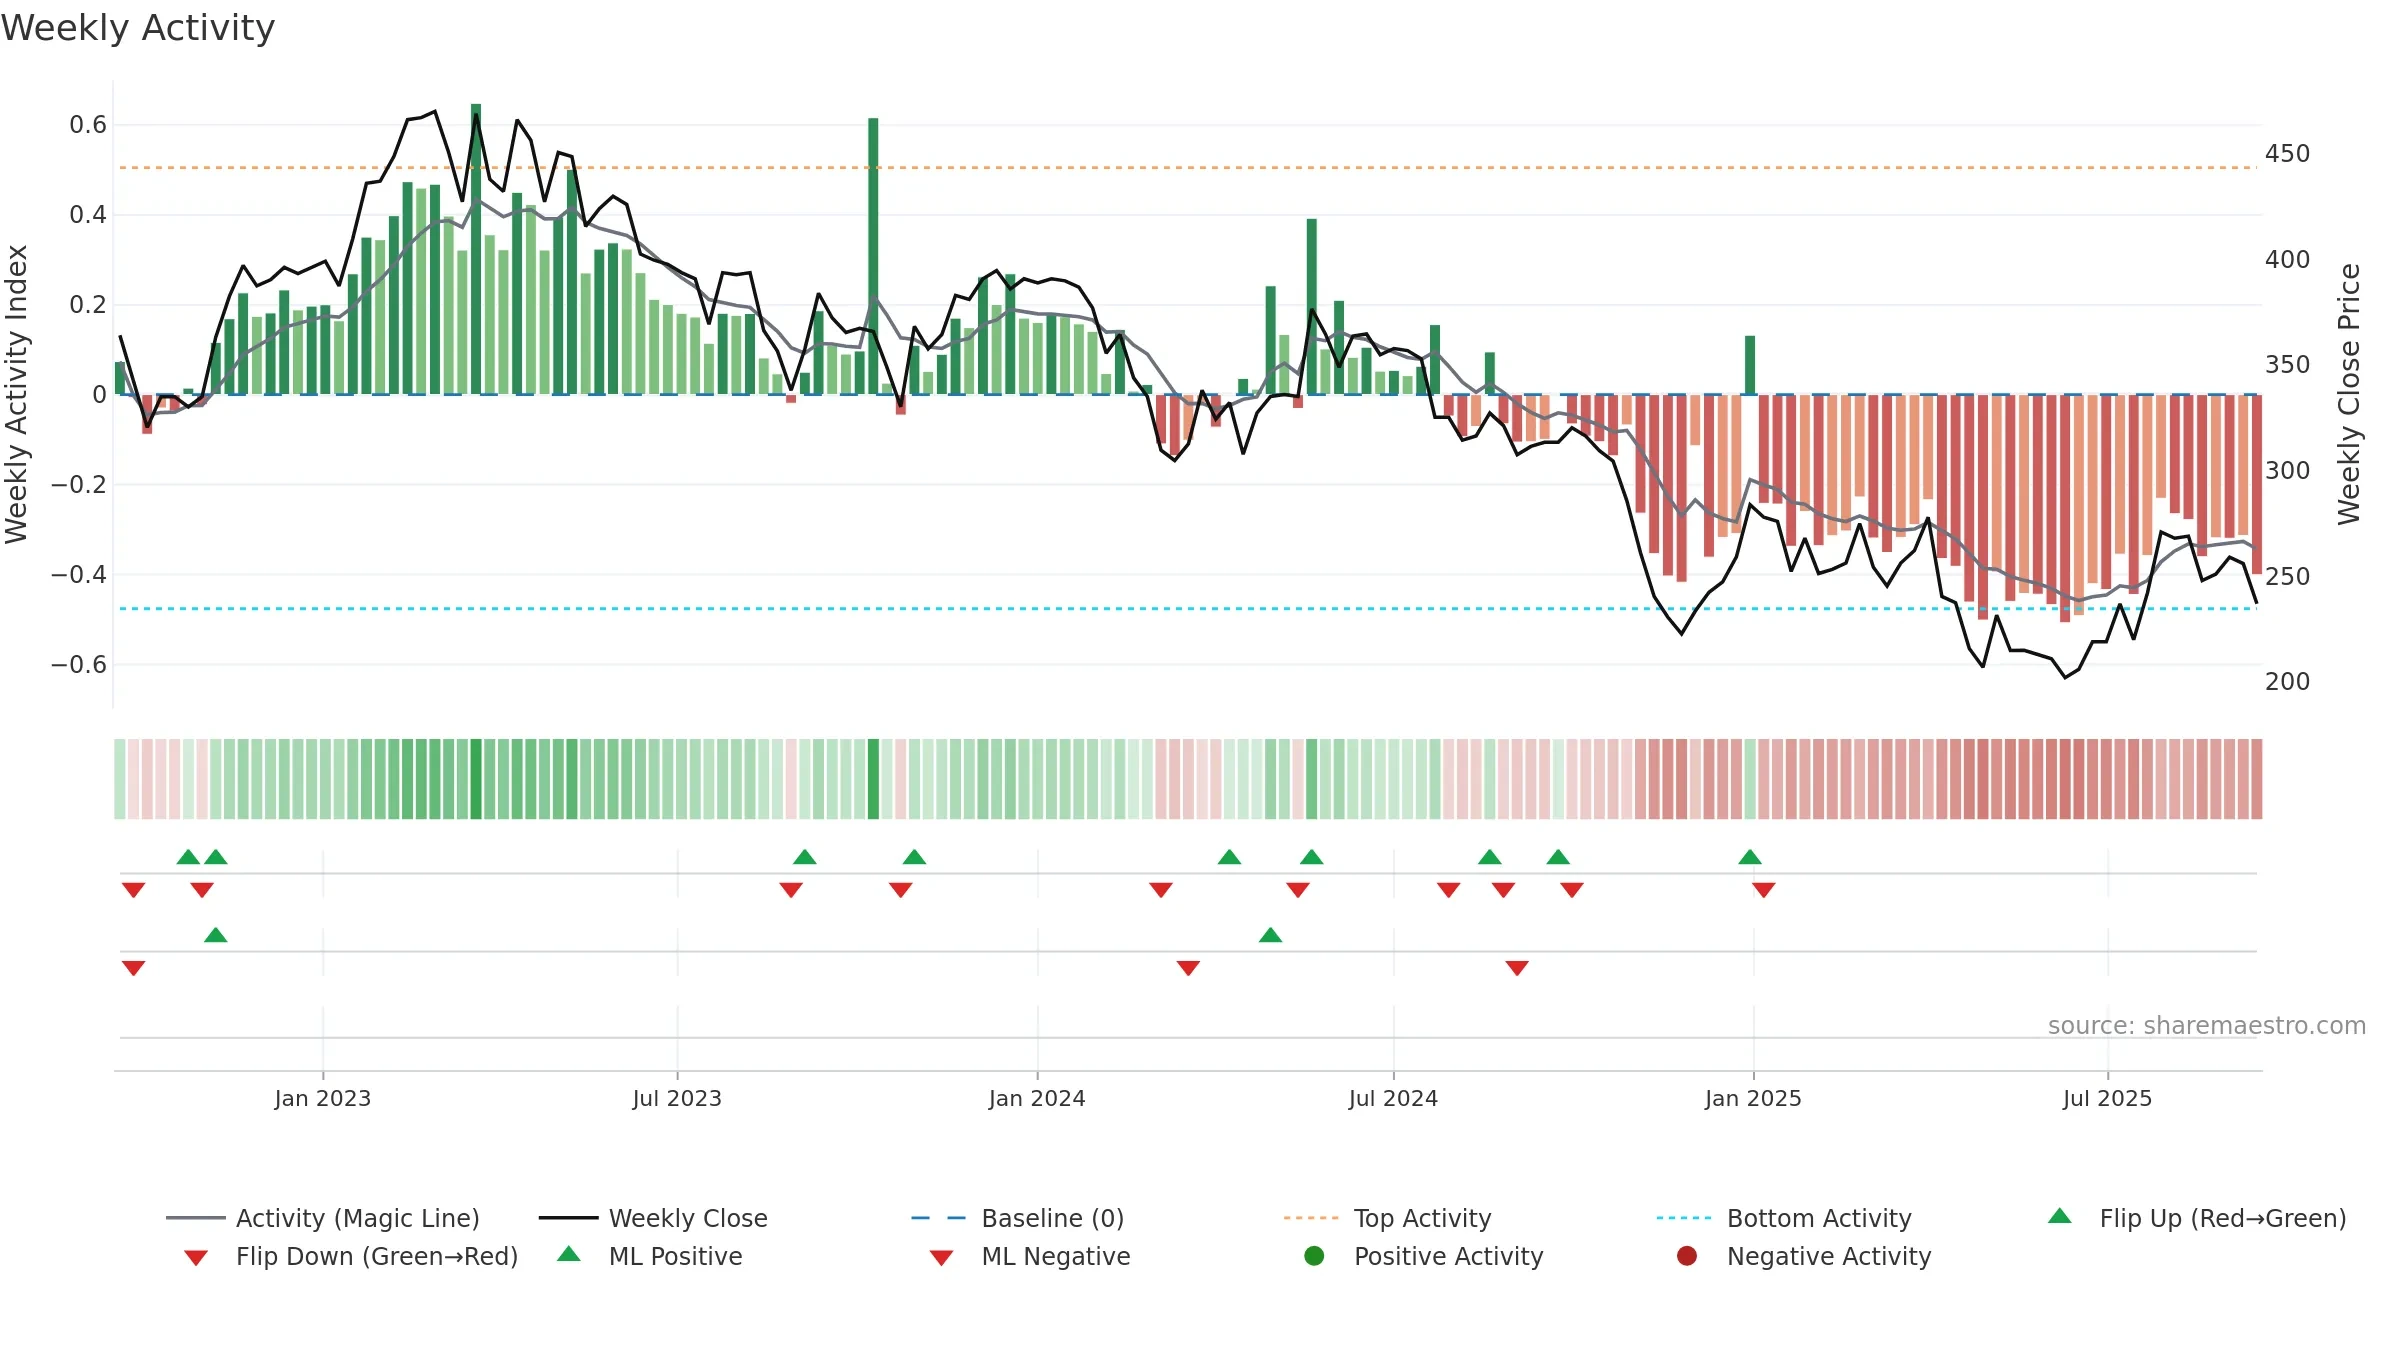Click the Jan 2023 axis label

click(323, 1099)
